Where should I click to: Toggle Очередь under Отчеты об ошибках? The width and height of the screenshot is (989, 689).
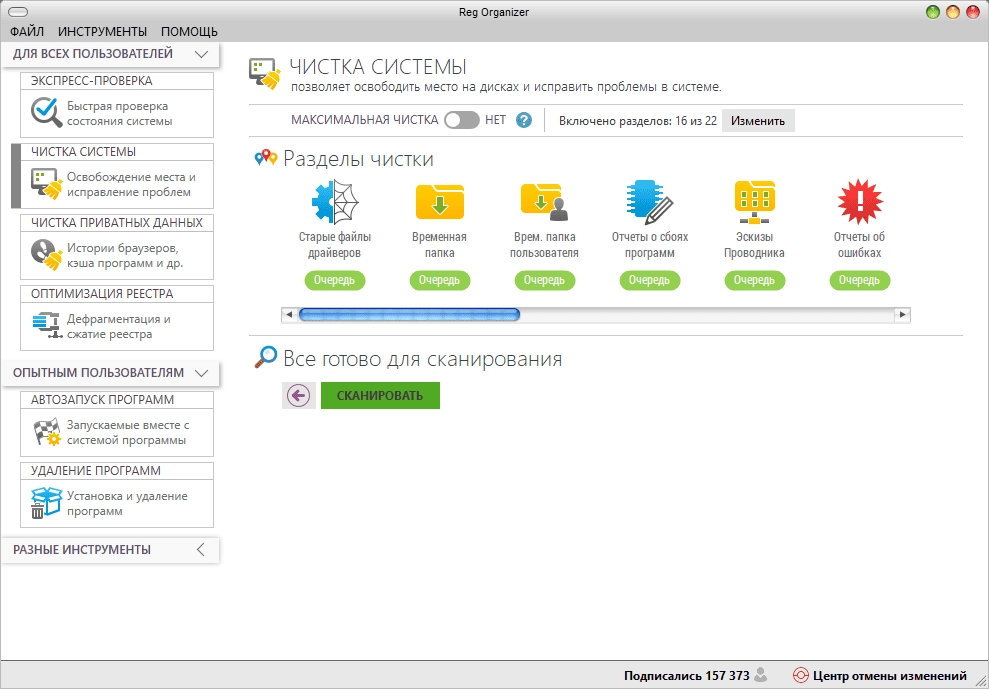tap(859, 280)
